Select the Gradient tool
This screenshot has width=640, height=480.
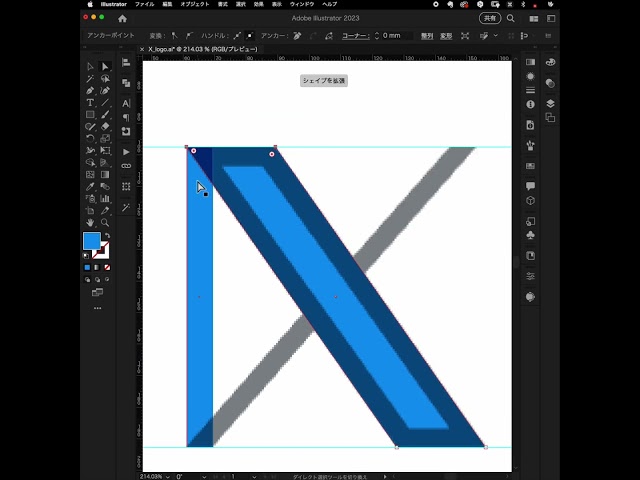tap(105, 175)
